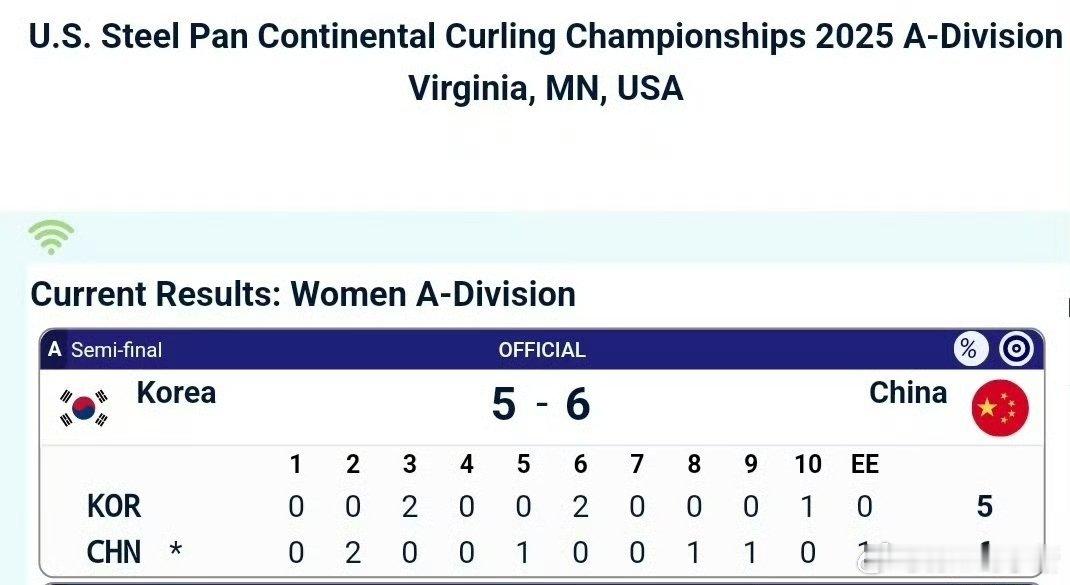Click Korea's total score of 5
Viewport: 1070px width, 585px height.
tap(984, 507)
